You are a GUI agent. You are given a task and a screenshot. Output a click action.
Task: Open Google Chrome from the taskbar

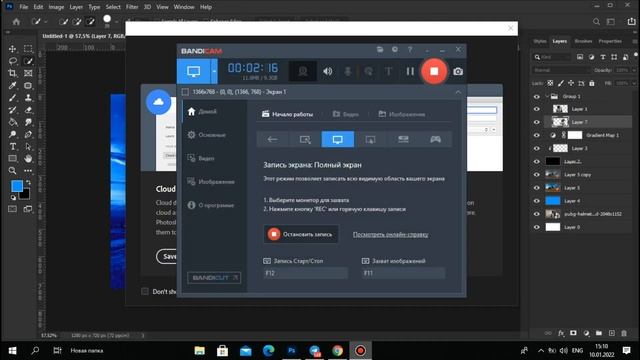click(x=338, y=351)
